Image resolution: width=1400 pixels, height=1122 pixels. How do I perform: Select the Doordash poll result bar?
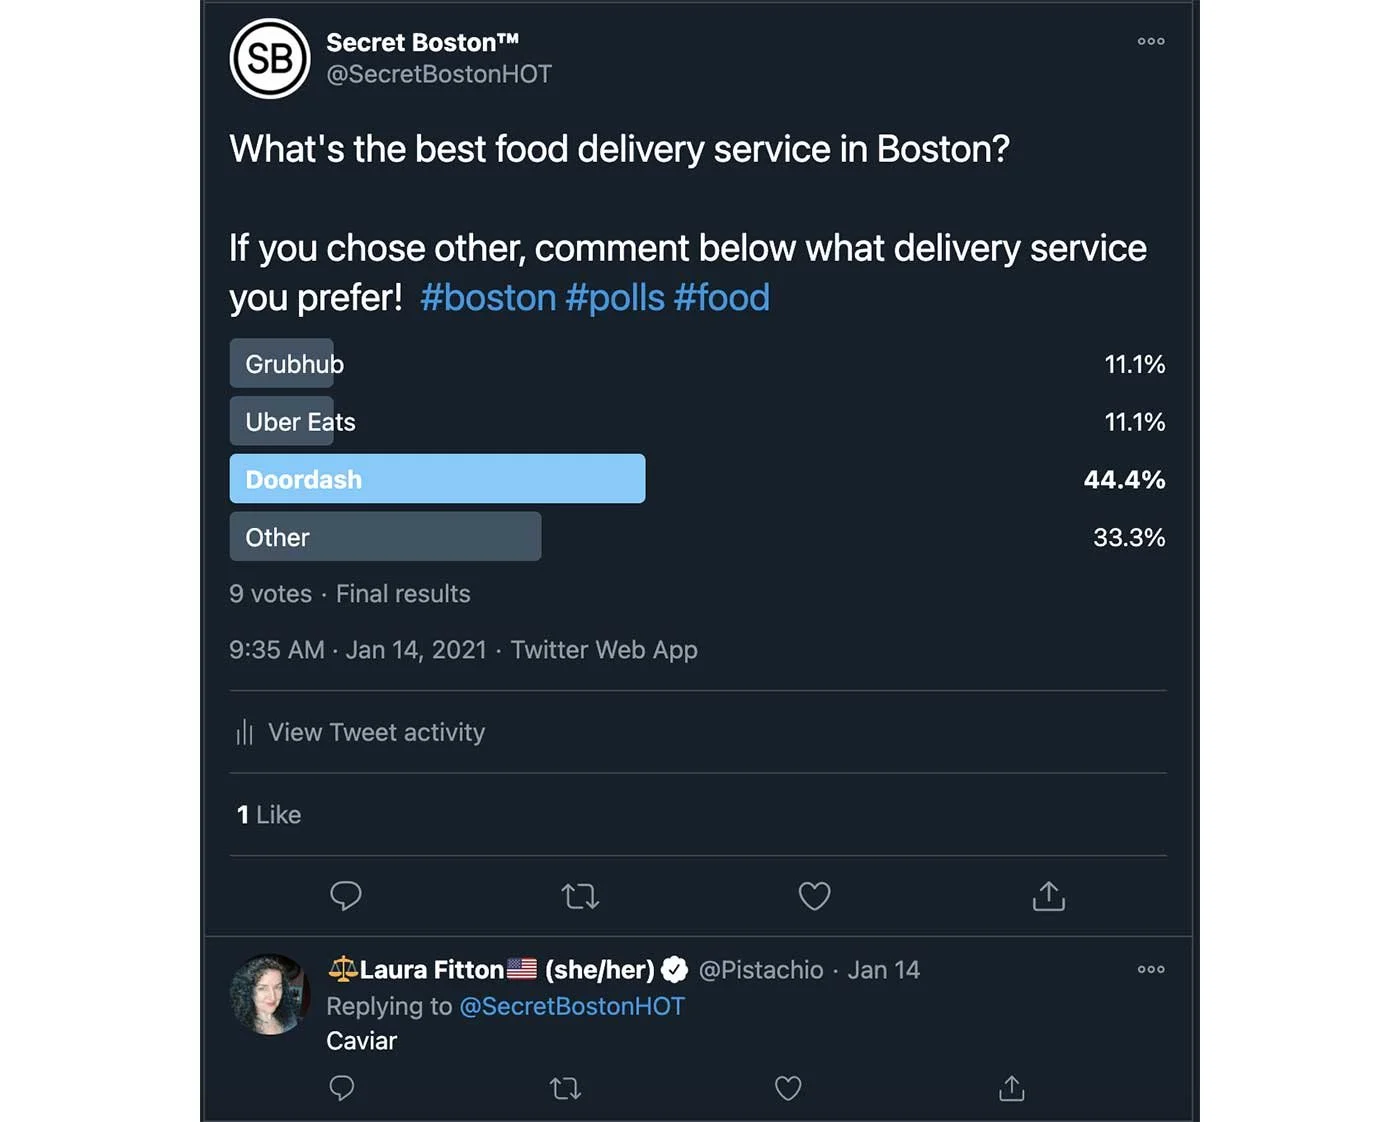pos(437,479)
